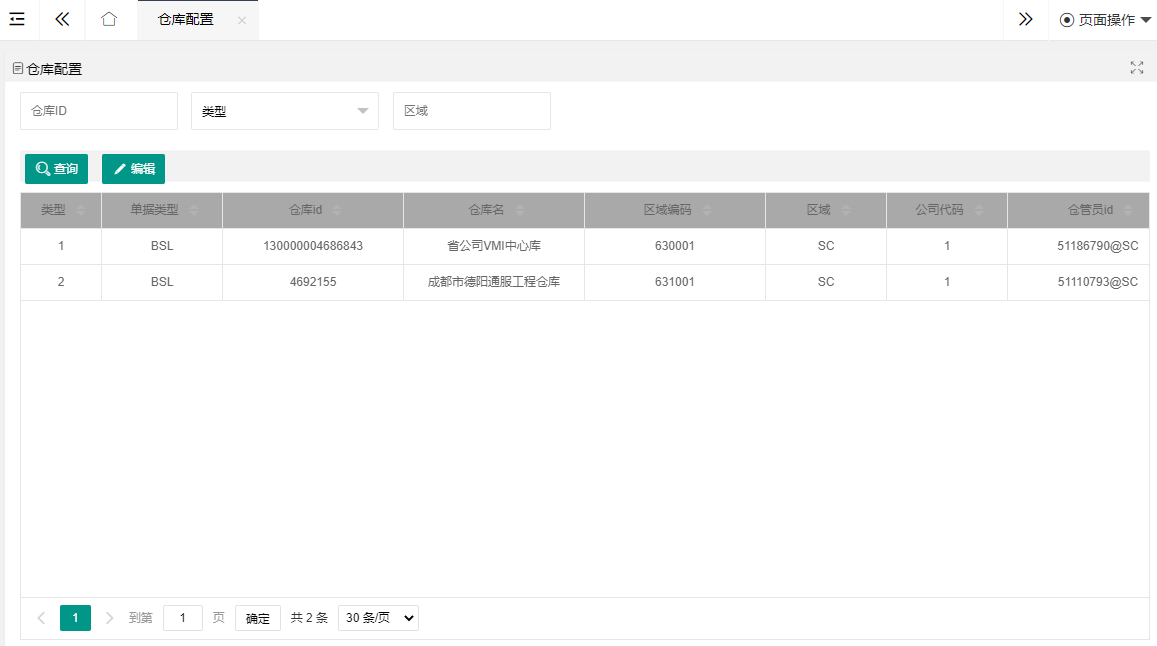Viewport: 1157px width, 646px height.
Task: Select cell 省公司VMI中心库
Action: (x=494, y=246)
